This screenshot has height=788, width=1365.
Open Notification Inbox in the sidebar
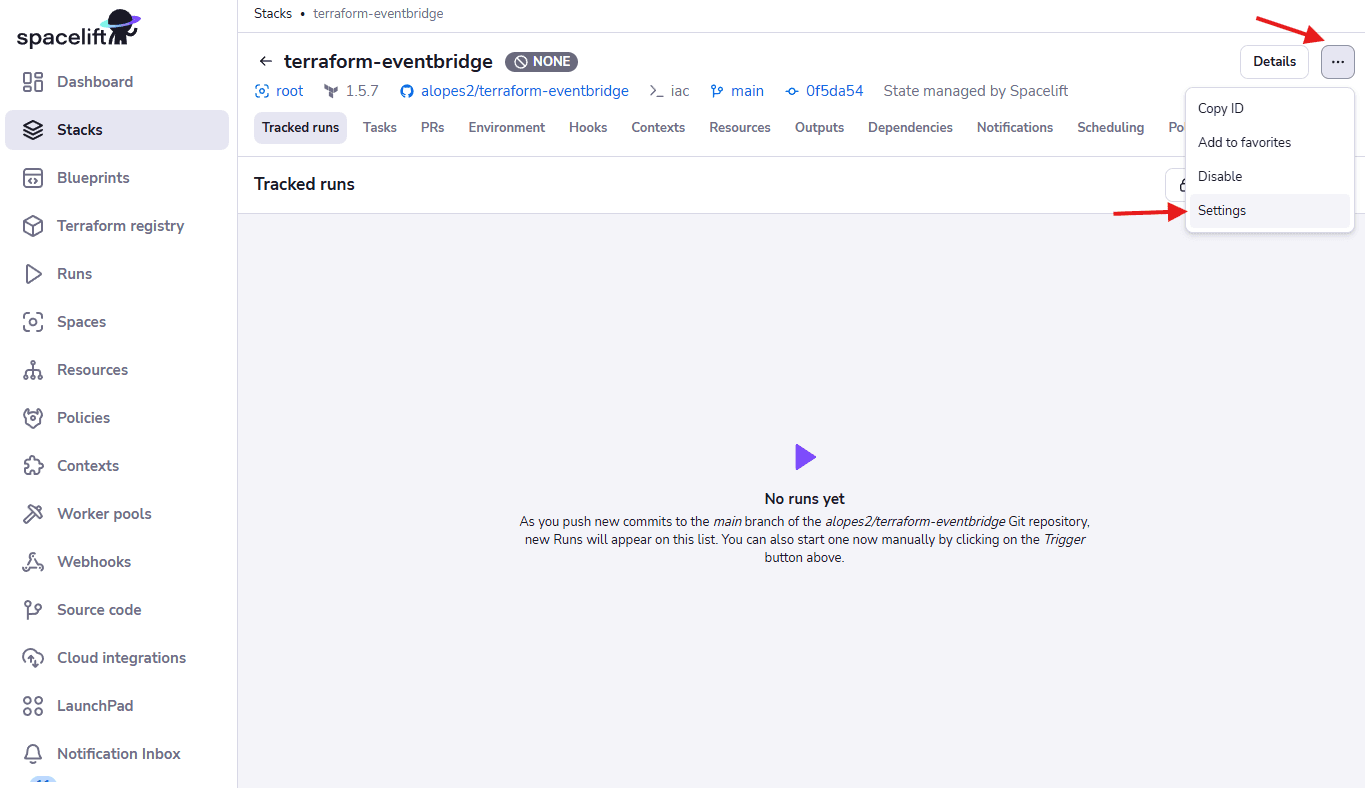pyautogui.click(x=117, y=754)
